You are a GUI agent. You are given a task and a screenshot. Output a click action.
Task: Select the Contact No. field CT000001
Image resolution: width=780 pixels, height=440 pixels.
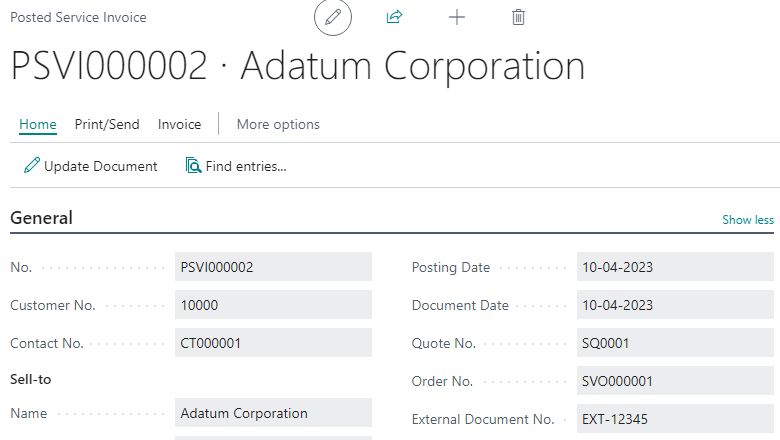click(x=273, y=343)
